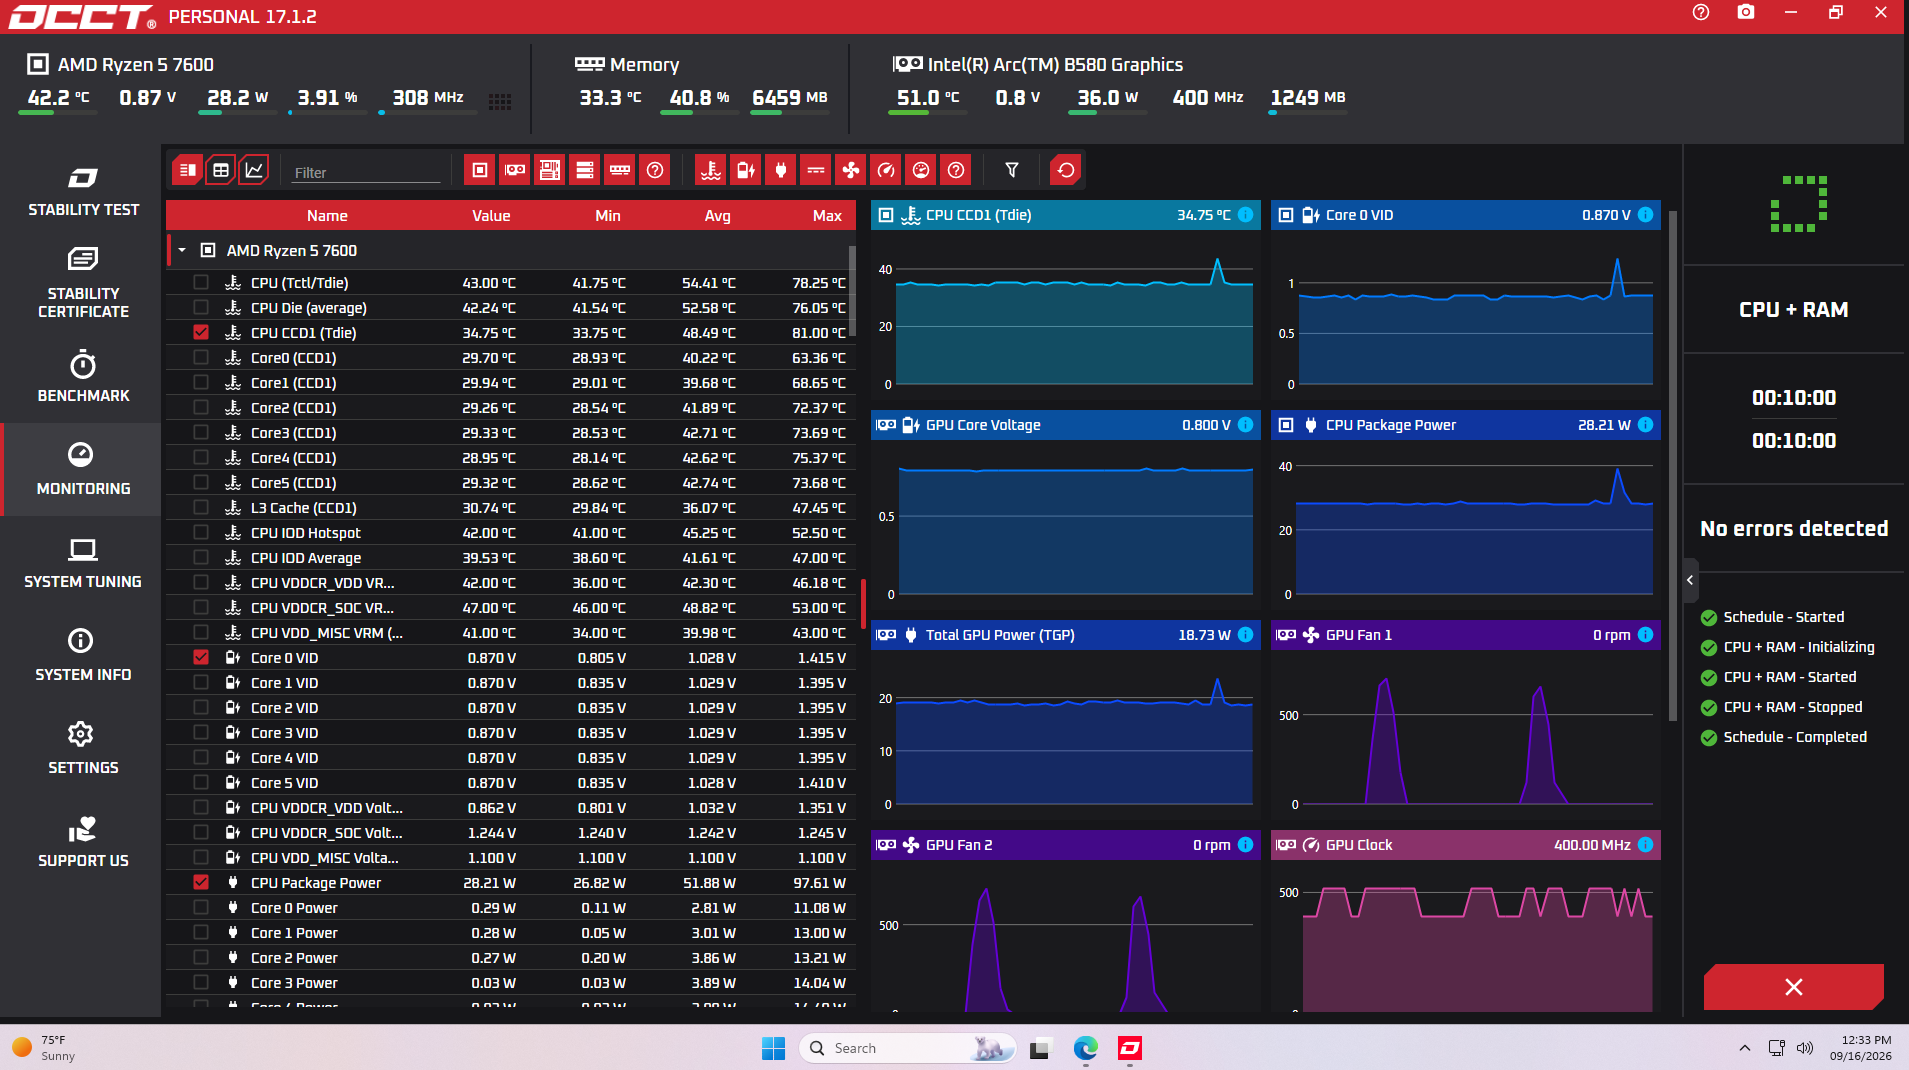The width and height of the screenshot is (1909, 1070).
Task: Check the CPU (Tctl/Tdie) checkbox
Action: [201, 282]
